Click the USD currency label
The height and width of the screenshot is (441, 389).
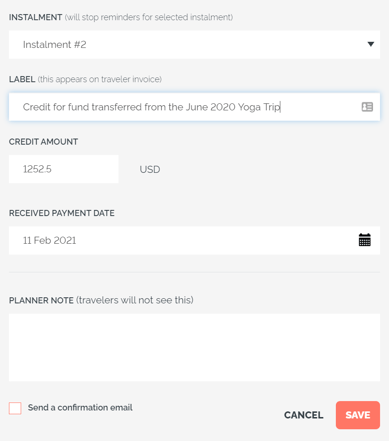[150, 169]
